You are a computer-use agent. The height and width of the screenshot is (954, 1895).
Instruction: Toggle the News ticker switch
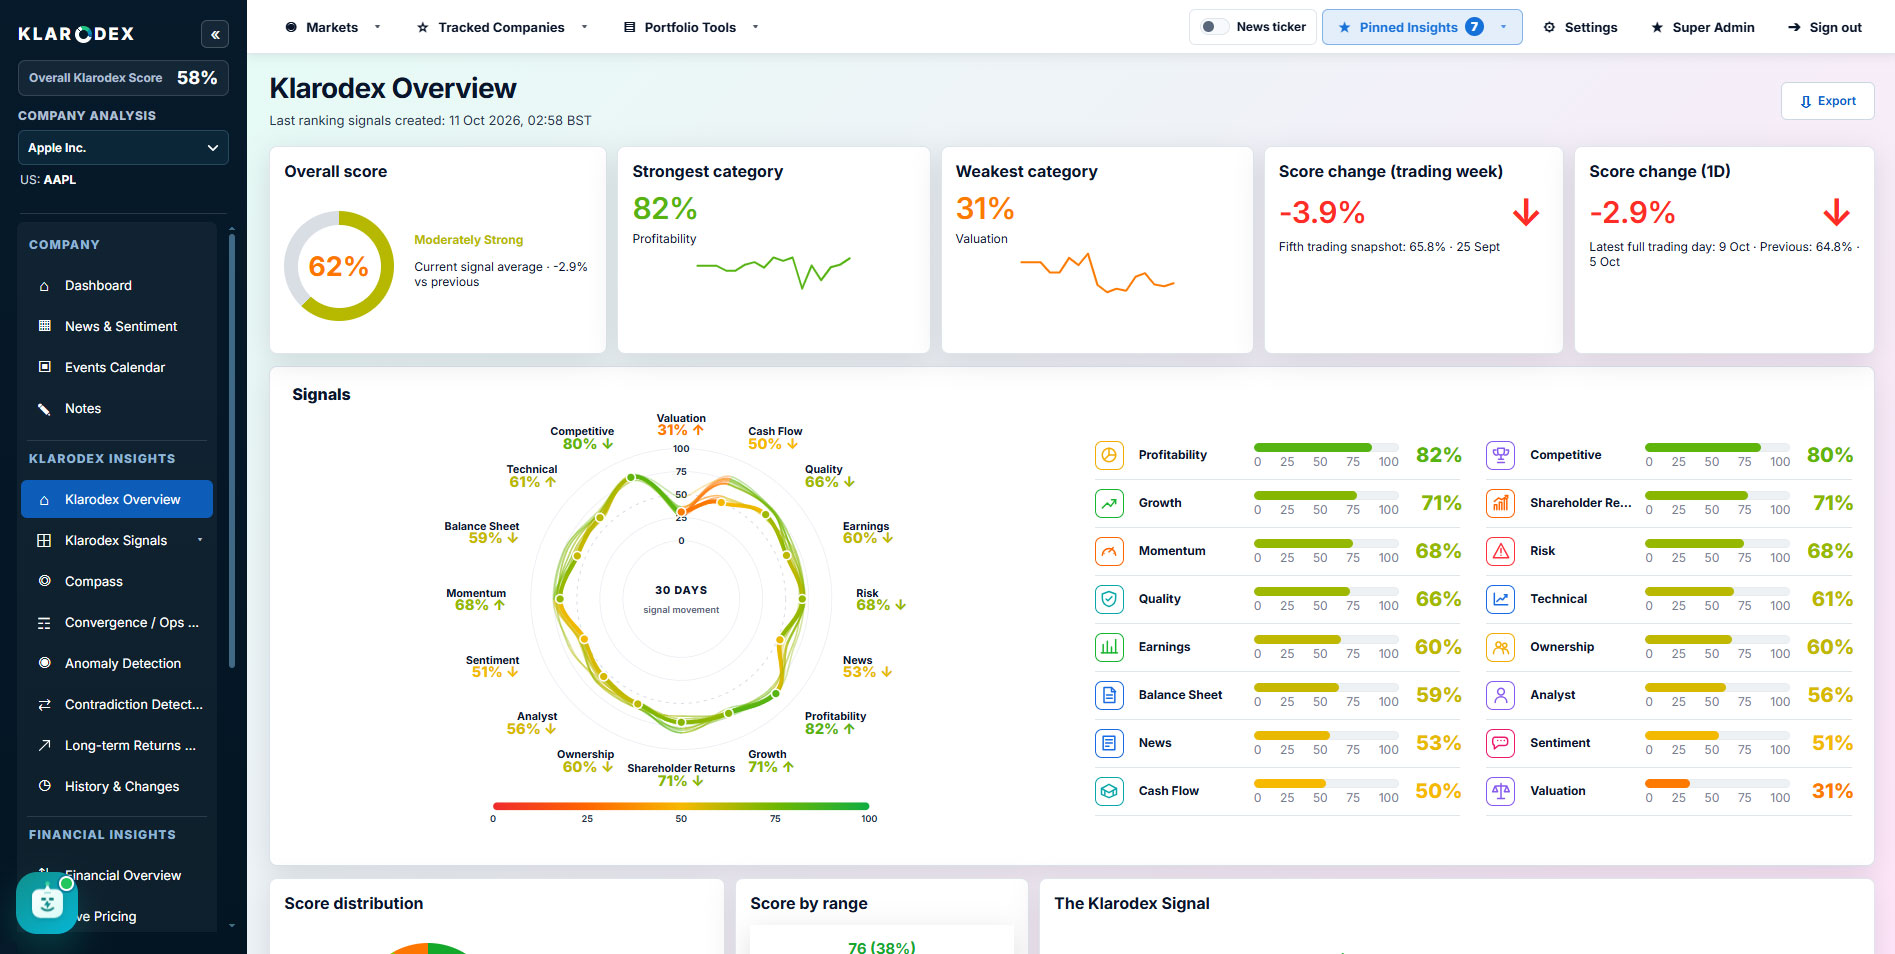[1214, 27]
